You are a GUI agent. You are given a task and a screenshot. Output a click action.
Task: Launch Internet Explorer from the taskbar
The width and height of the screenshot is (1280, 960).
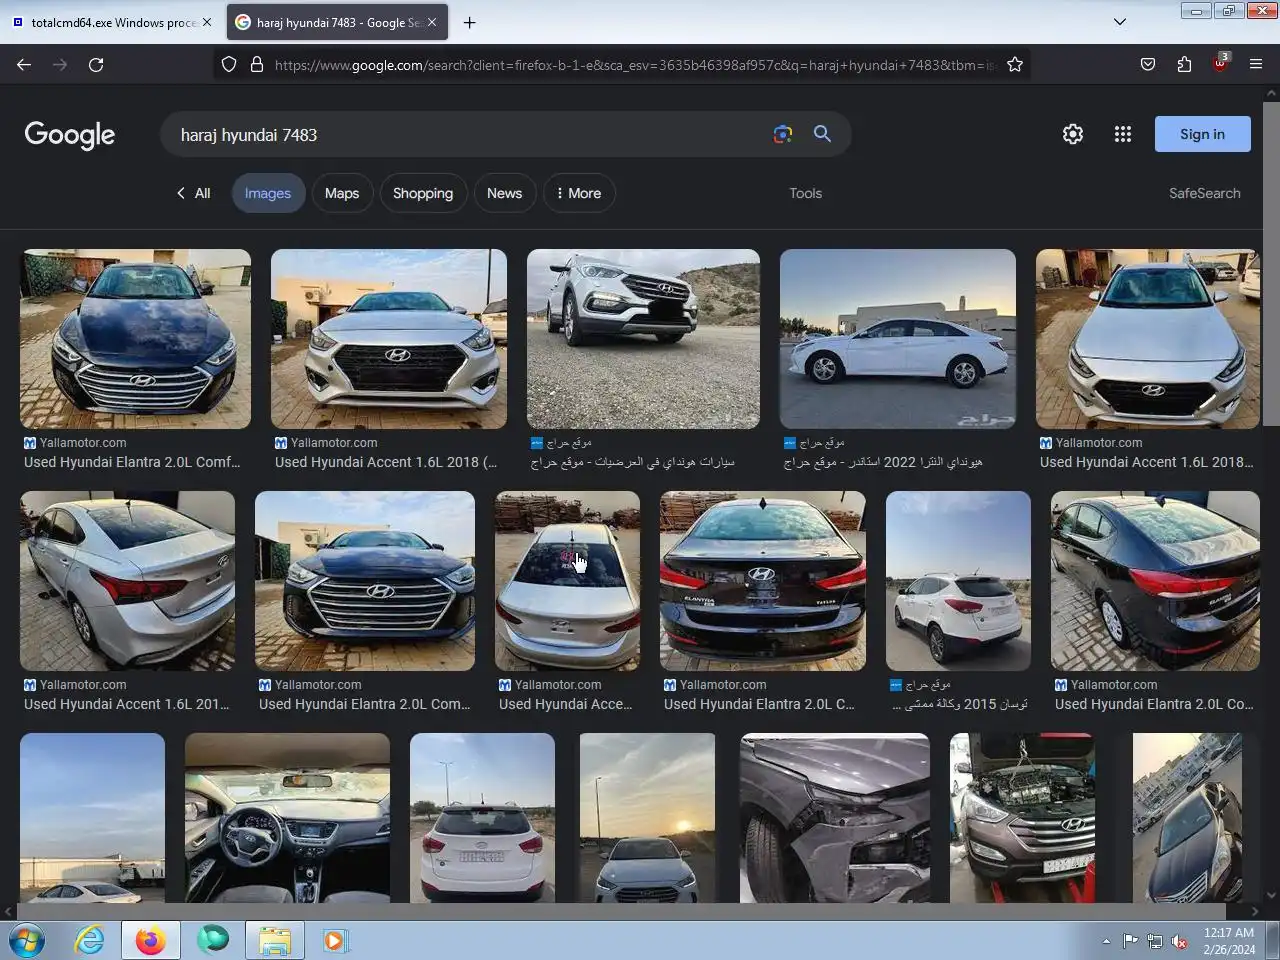click(89, 940)
